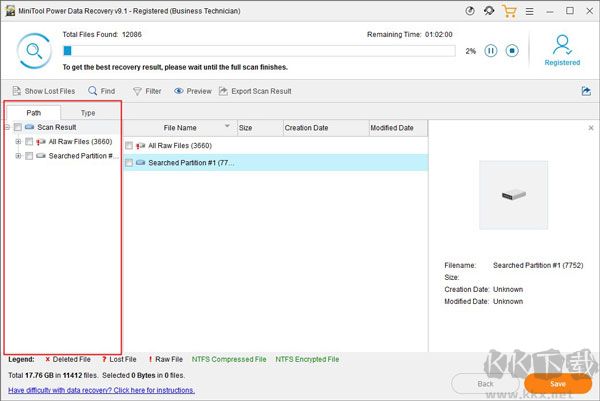Click Preview in the toolbar

pos(193,91)
